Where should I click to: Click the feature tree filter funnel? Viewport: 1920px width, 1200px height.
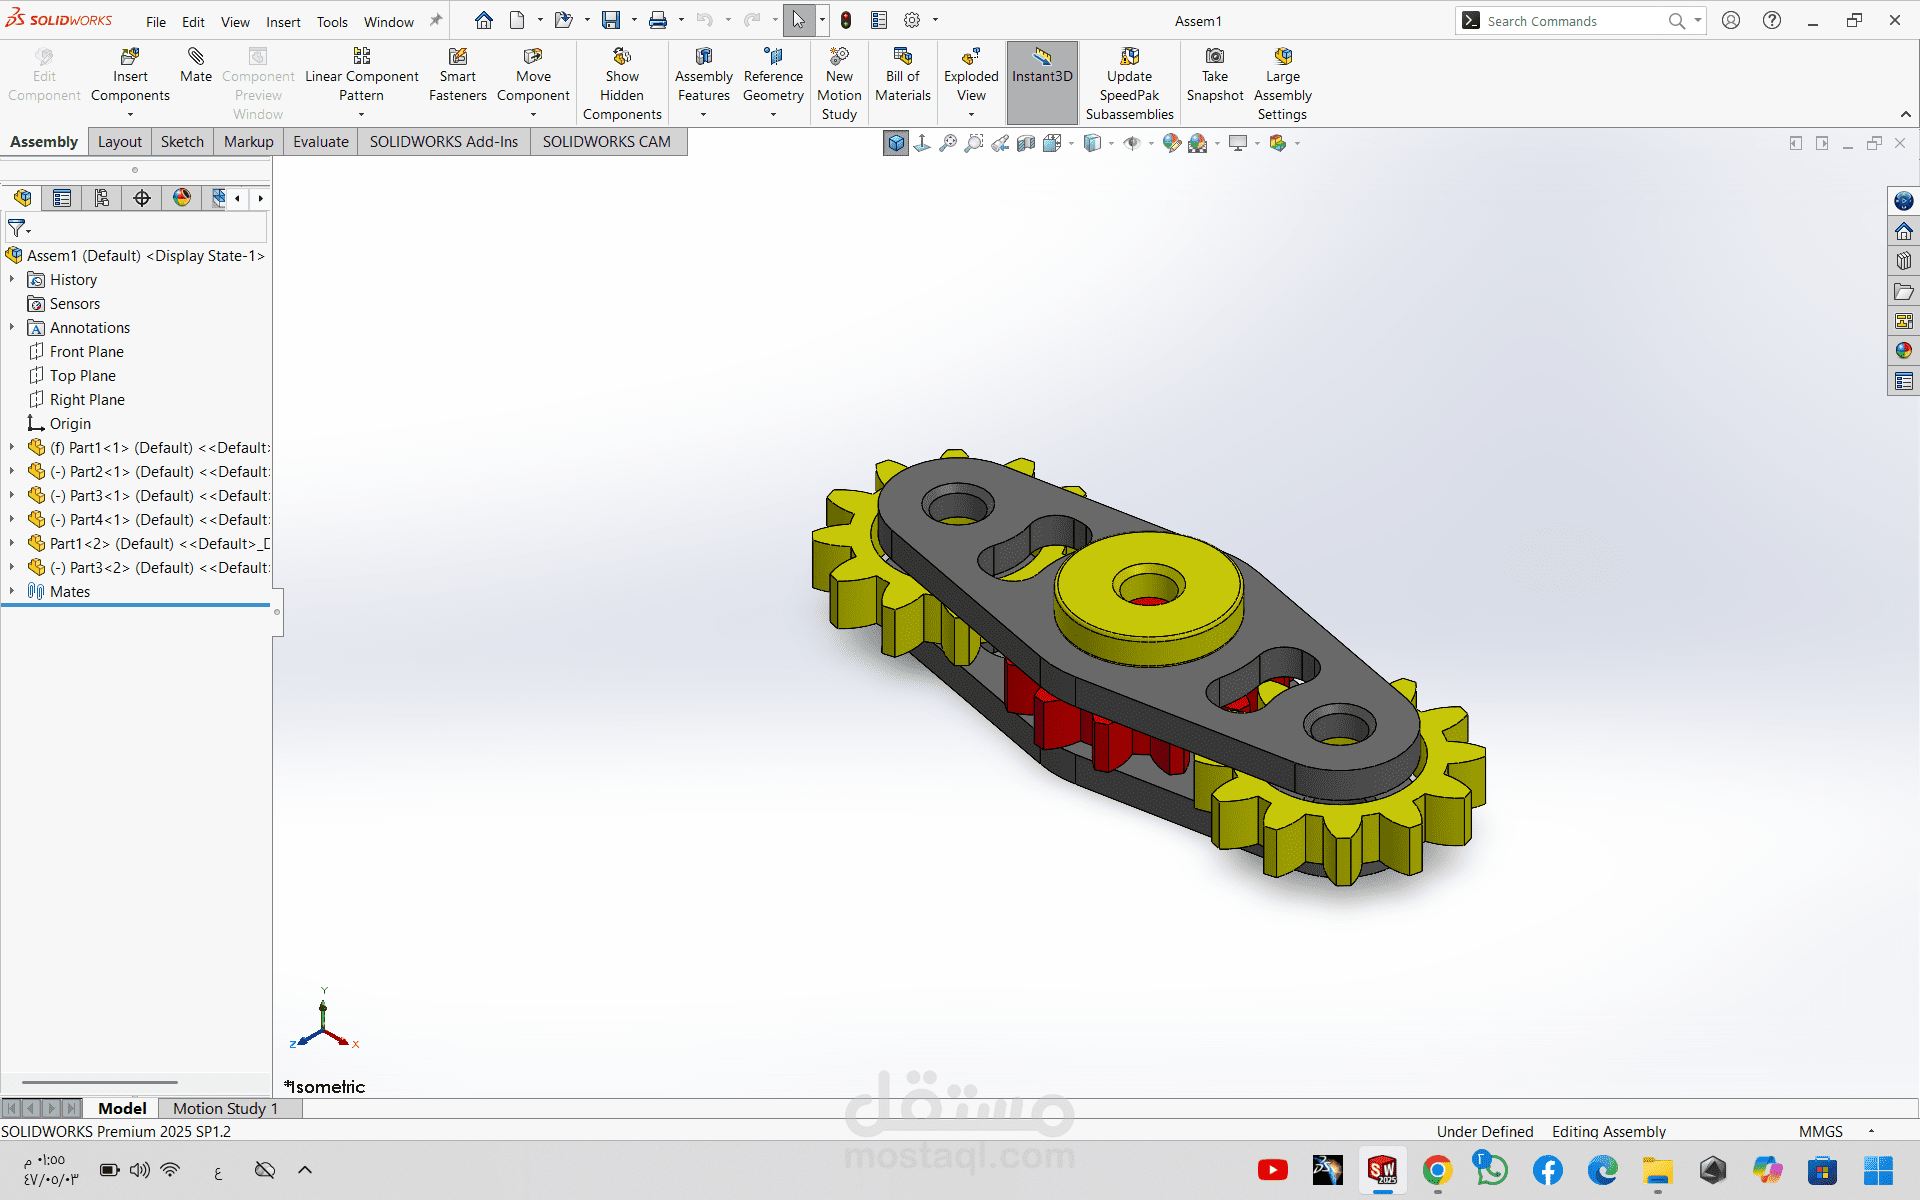(17, 229)
